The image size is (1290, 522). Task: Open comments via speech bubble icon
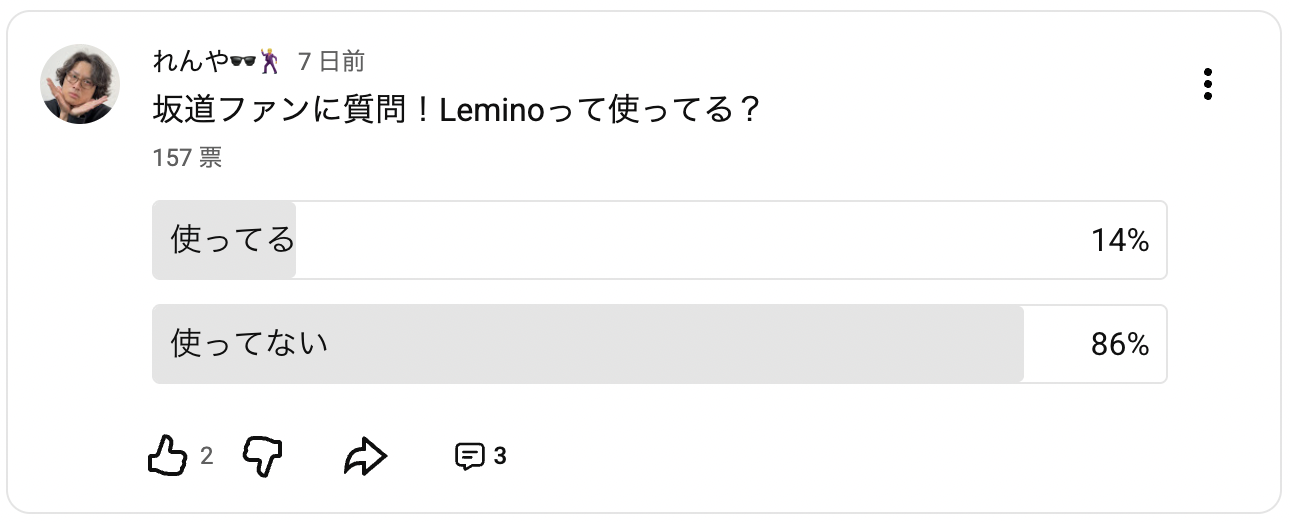pos(468,456)
